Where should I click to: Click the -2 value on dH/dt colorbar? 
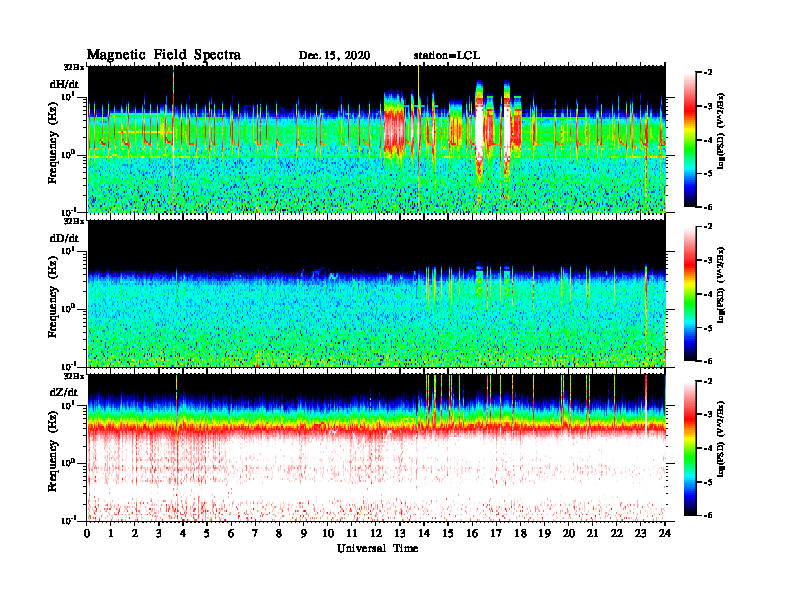point(708,73)
